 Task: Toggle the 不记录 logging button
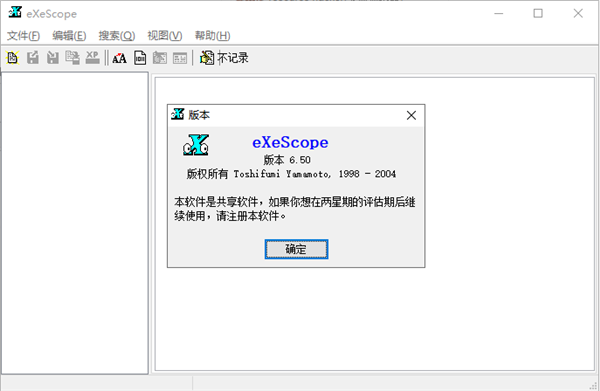coord(224,58)
